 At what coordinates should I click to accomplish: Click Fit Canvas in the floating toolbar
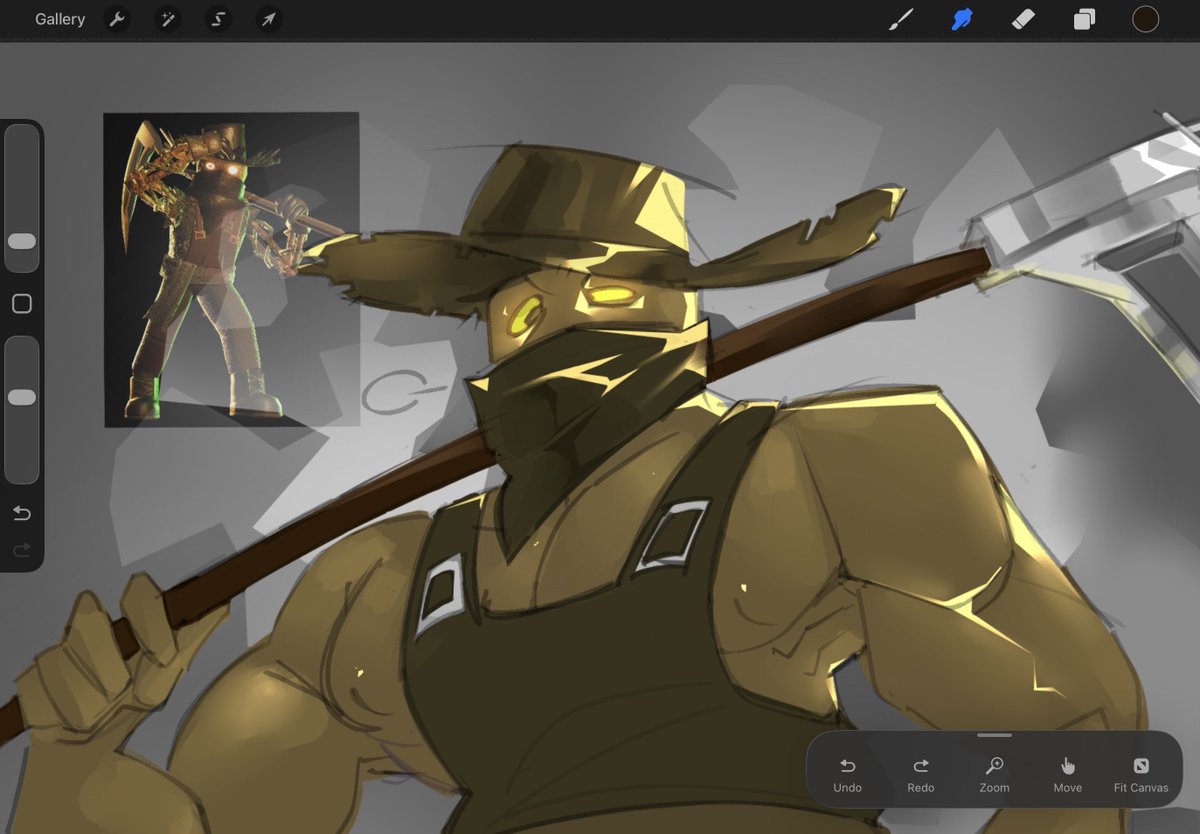tap(1141, 774)
